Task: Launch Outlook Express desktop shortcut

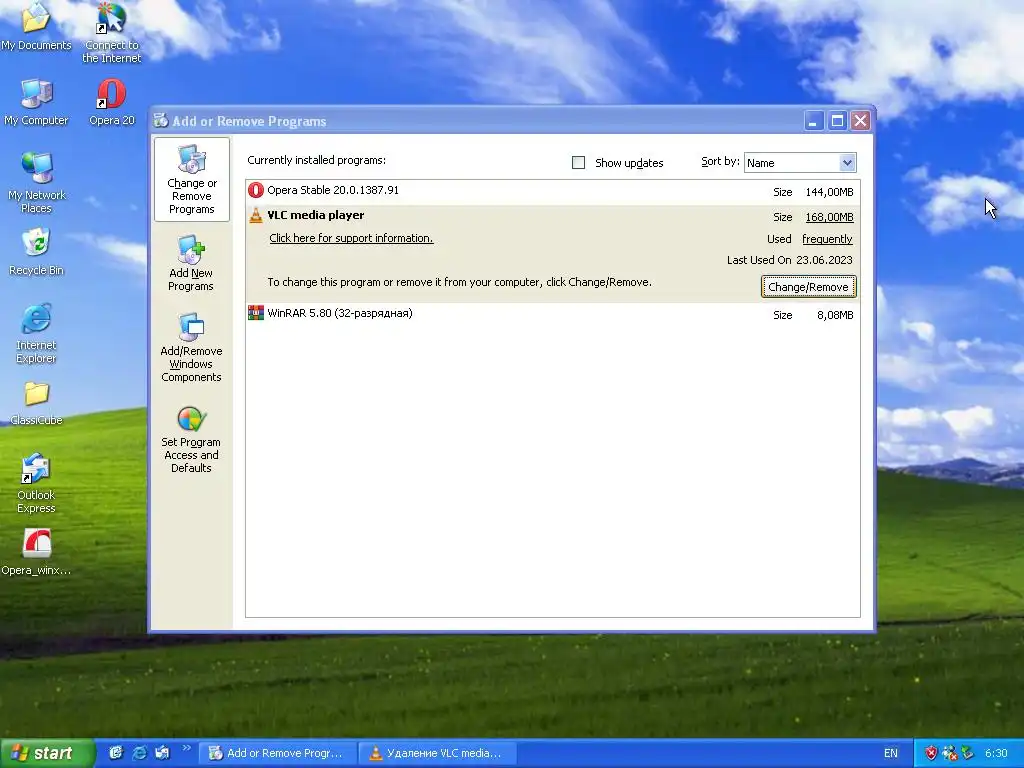Action: tap(36, 483)
